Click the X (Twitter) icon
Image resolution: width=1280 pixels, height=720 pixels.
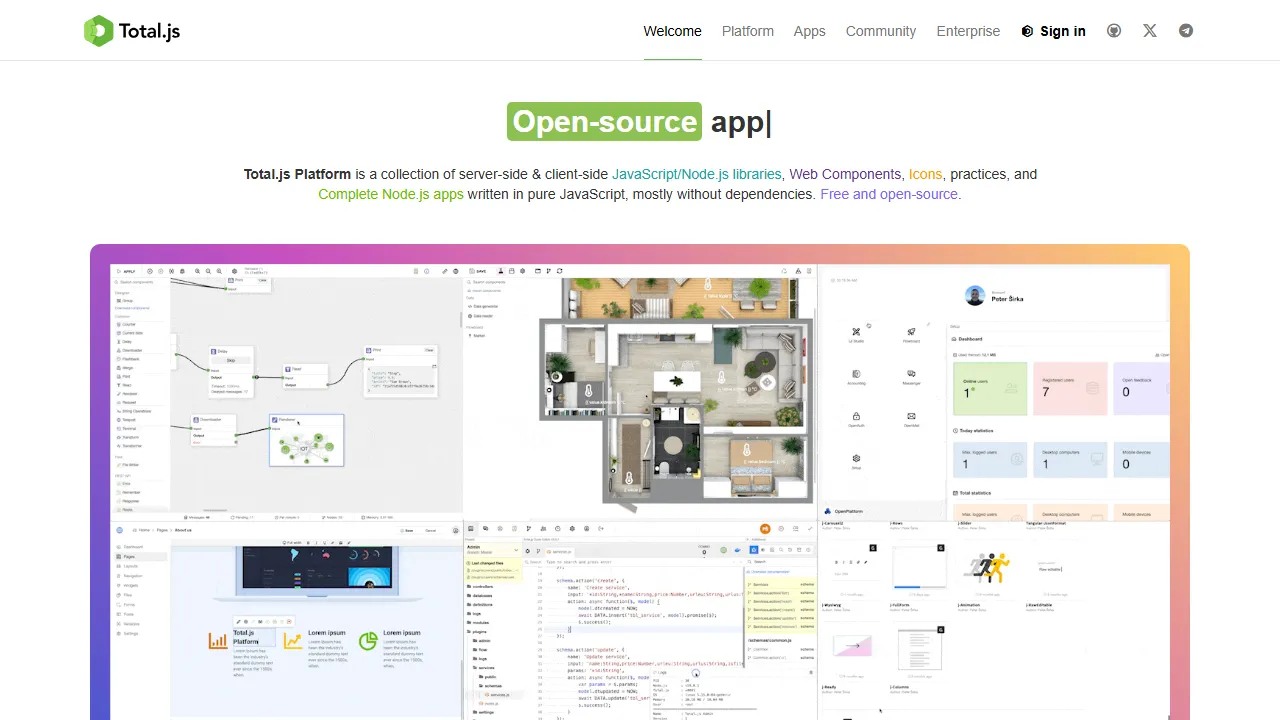coord(1149,30)
